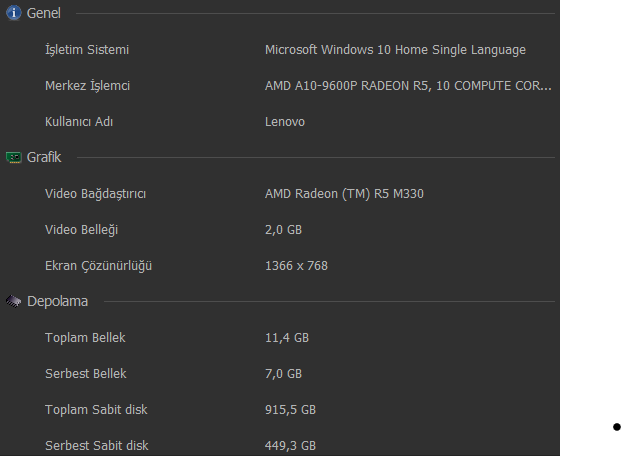Click the AMD Radeon (TM) R5 M330 value

[x=344, y=194]
